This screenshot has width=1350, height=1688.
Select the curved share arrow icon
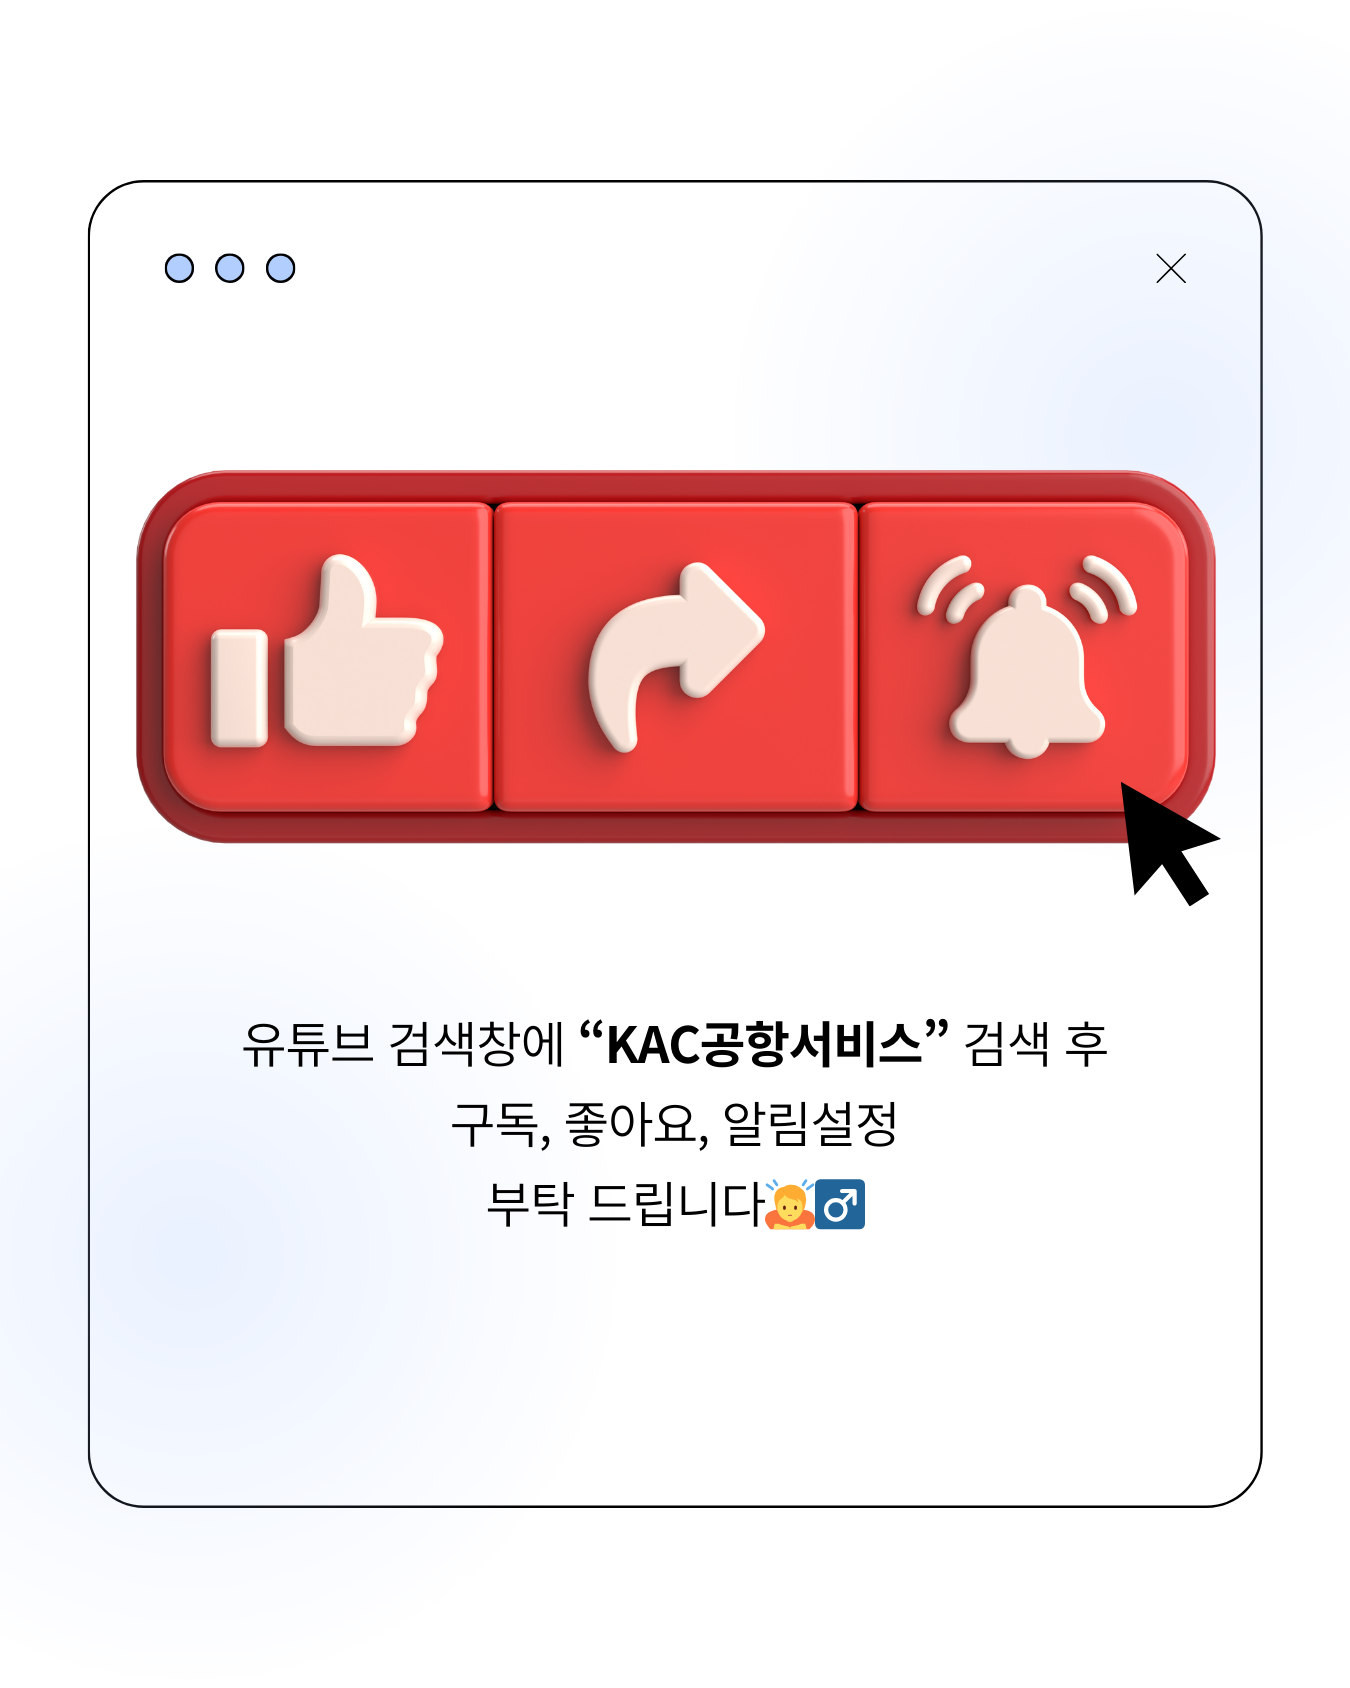(676, 657)
